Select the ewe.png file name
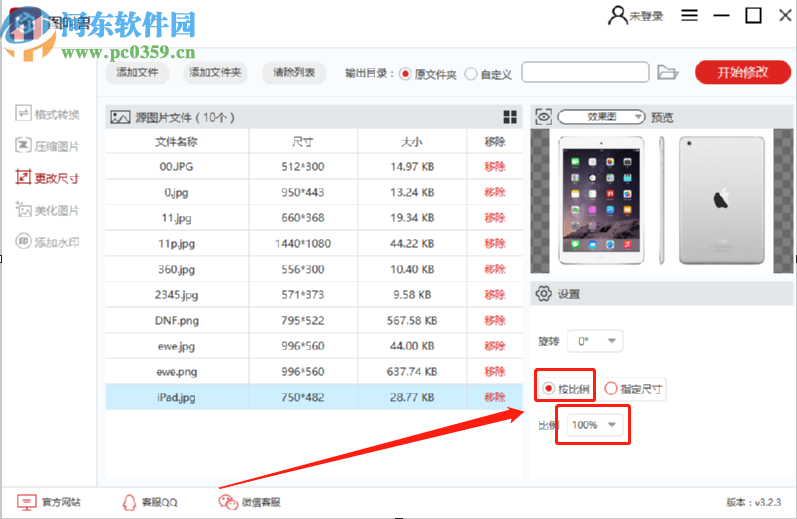 (176, 372)
